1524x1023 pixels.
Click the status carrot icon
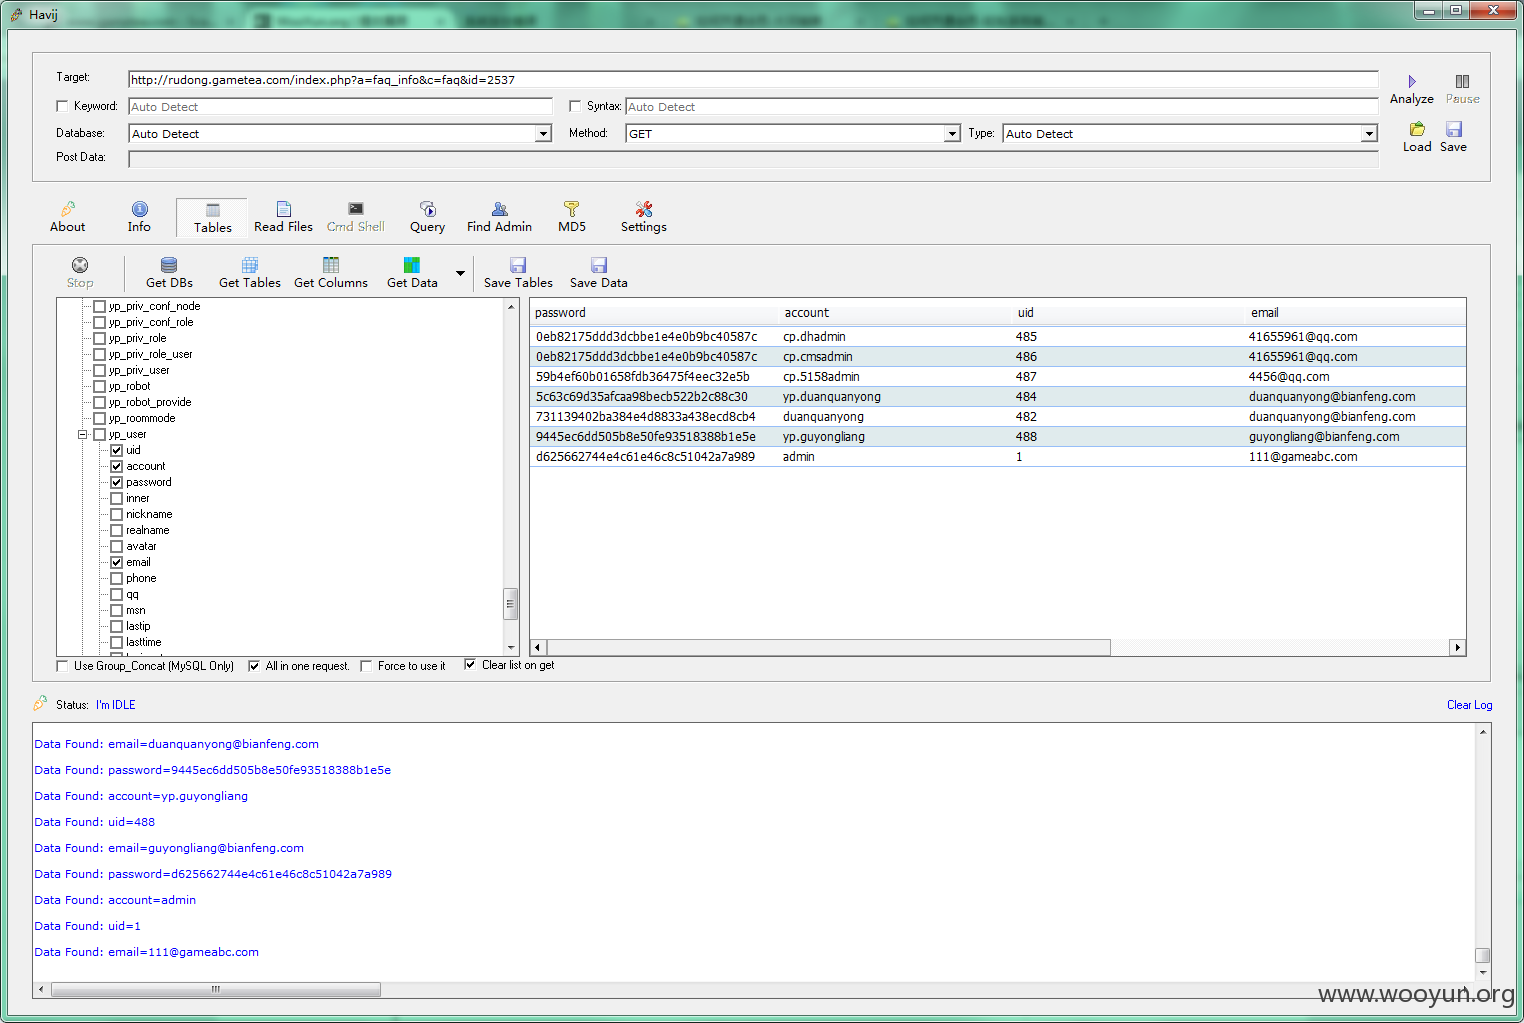[x=40, y=703]
